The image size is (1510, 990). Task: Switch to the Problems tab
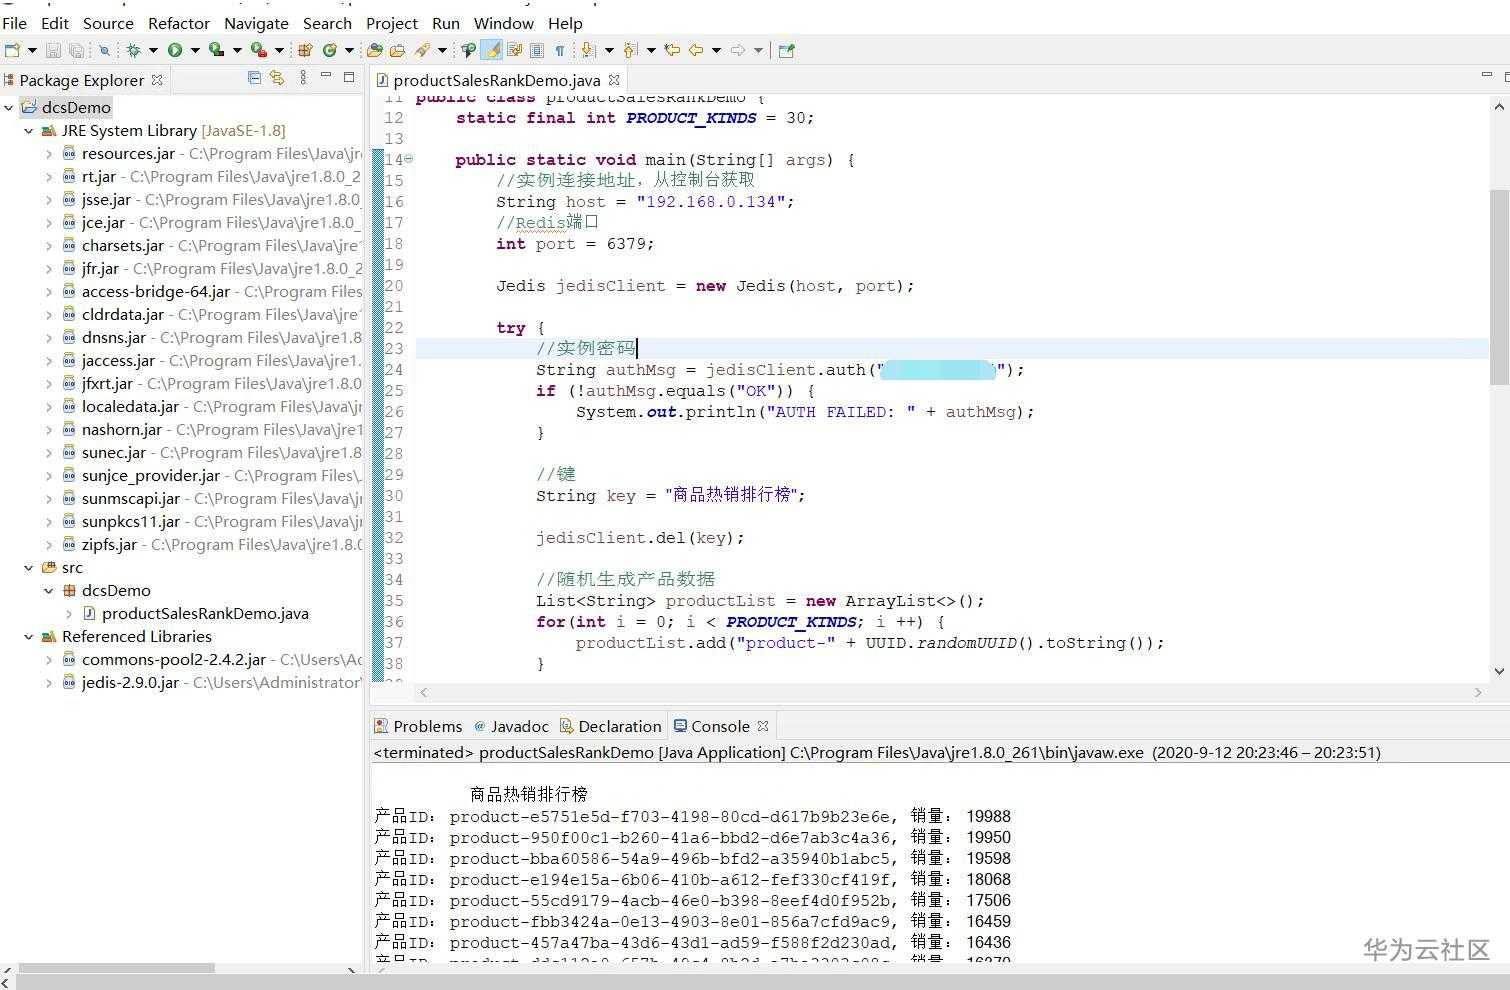click(x=426, y=726)
